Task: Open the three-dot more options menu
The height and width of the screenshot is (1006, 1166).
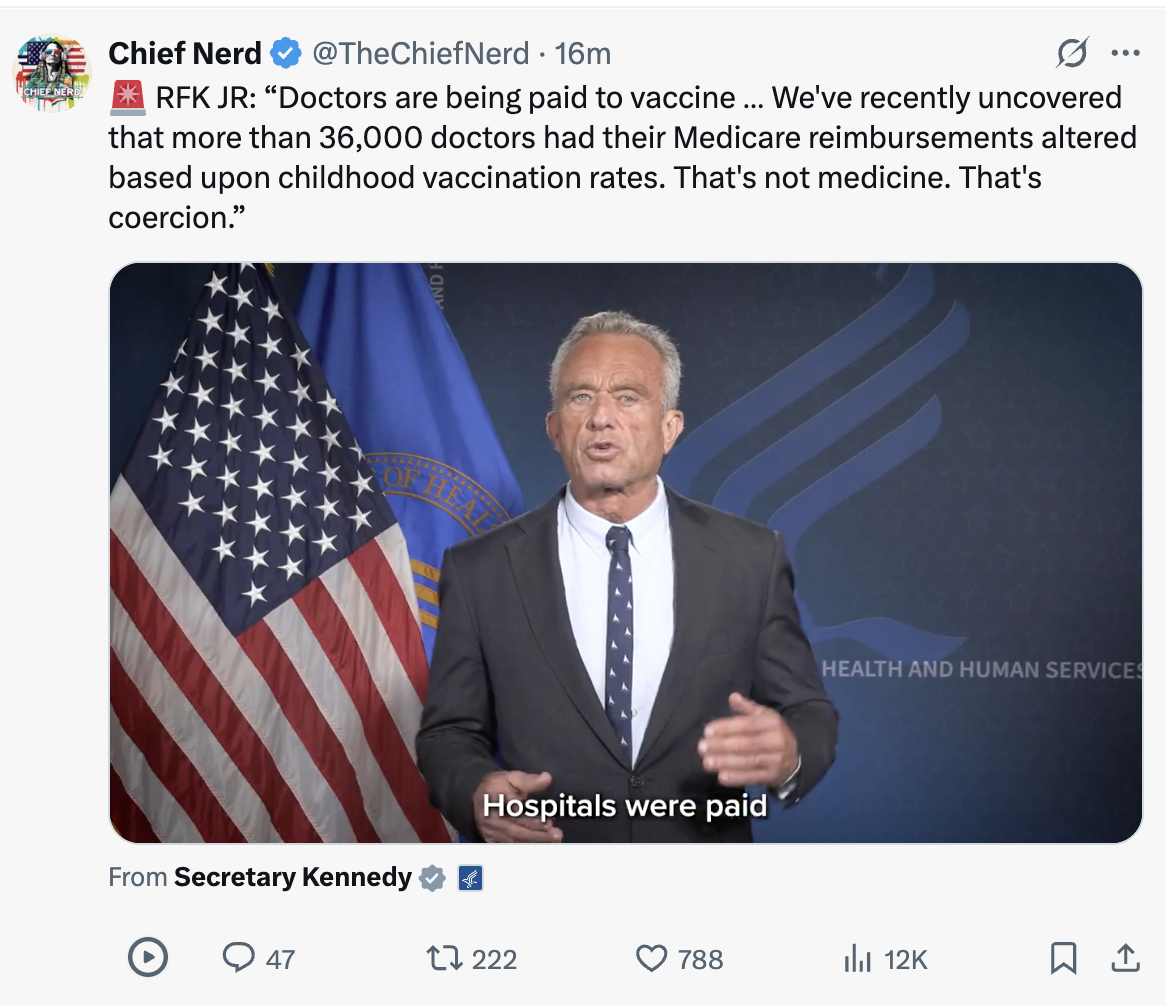Action: [1125, 53]
